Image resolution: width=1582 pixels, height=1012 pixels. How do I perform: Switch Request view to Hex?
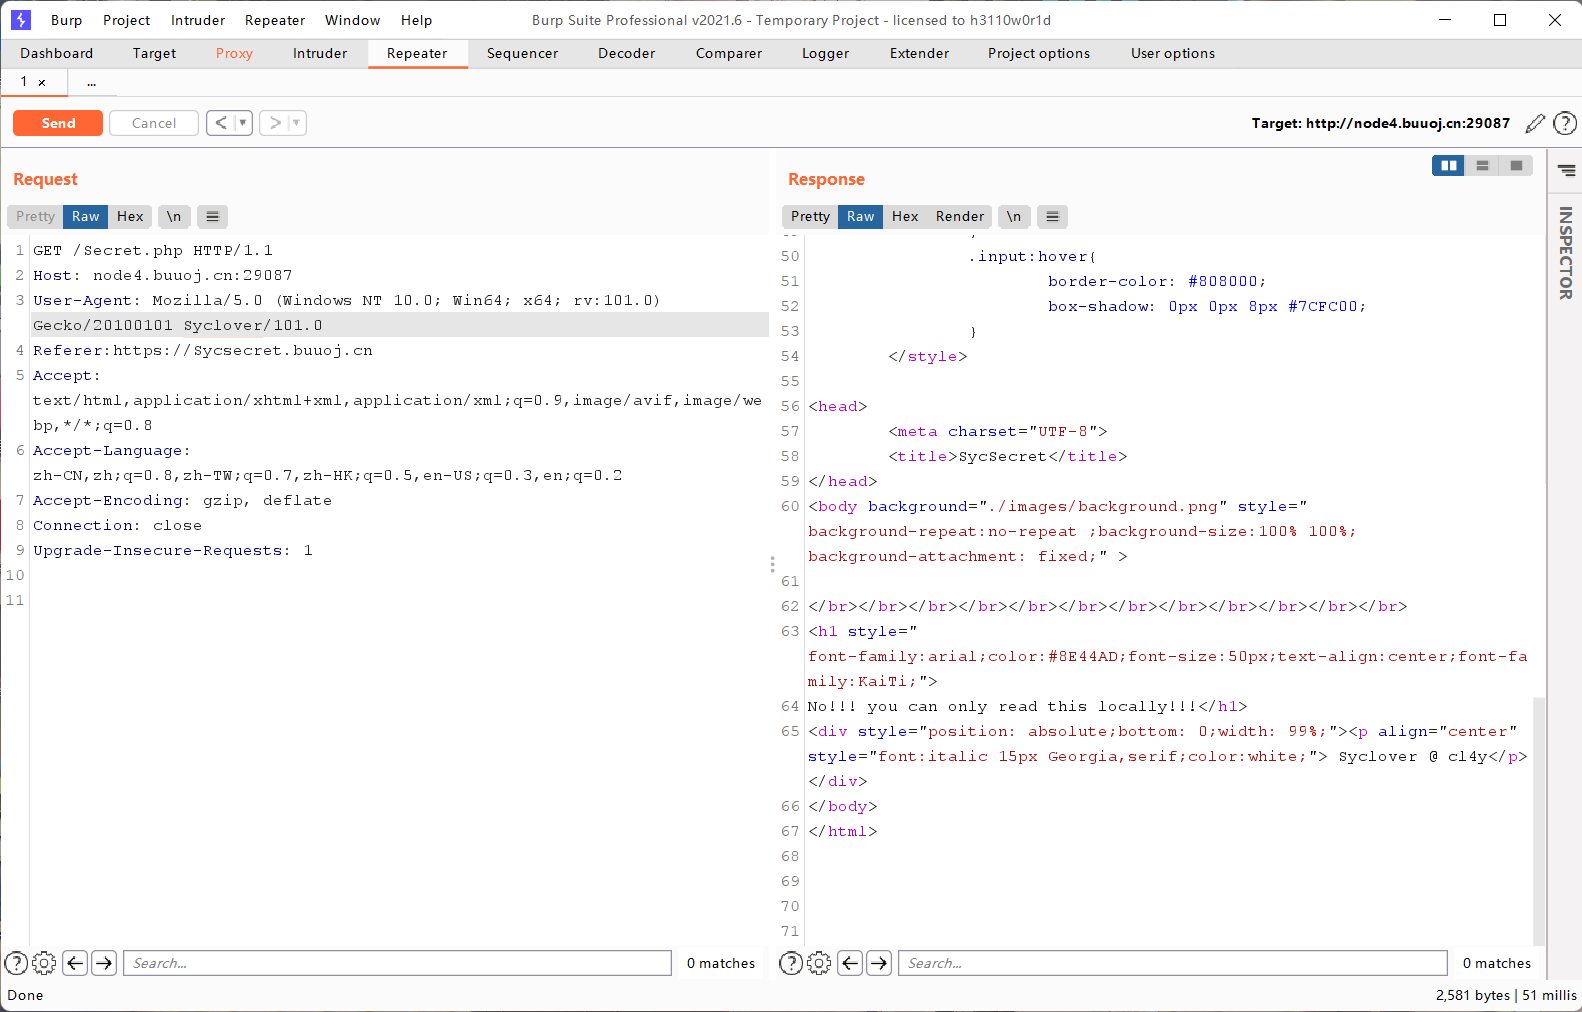130,216
